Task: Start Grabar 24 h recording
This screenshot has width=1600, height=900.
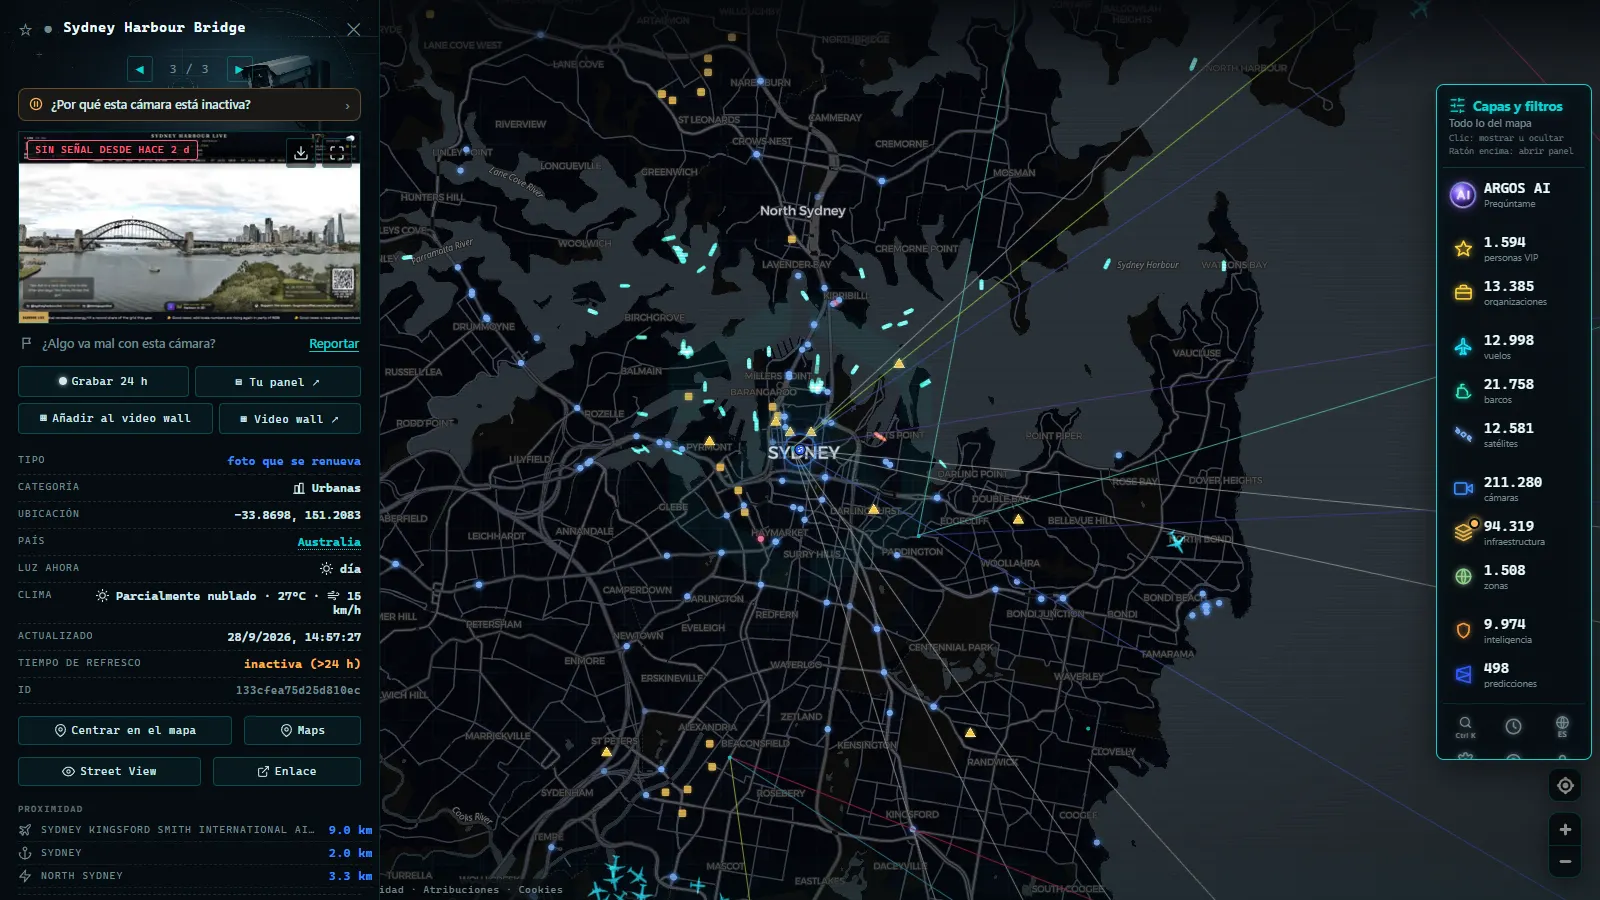Action: click(x=103, y=381)
